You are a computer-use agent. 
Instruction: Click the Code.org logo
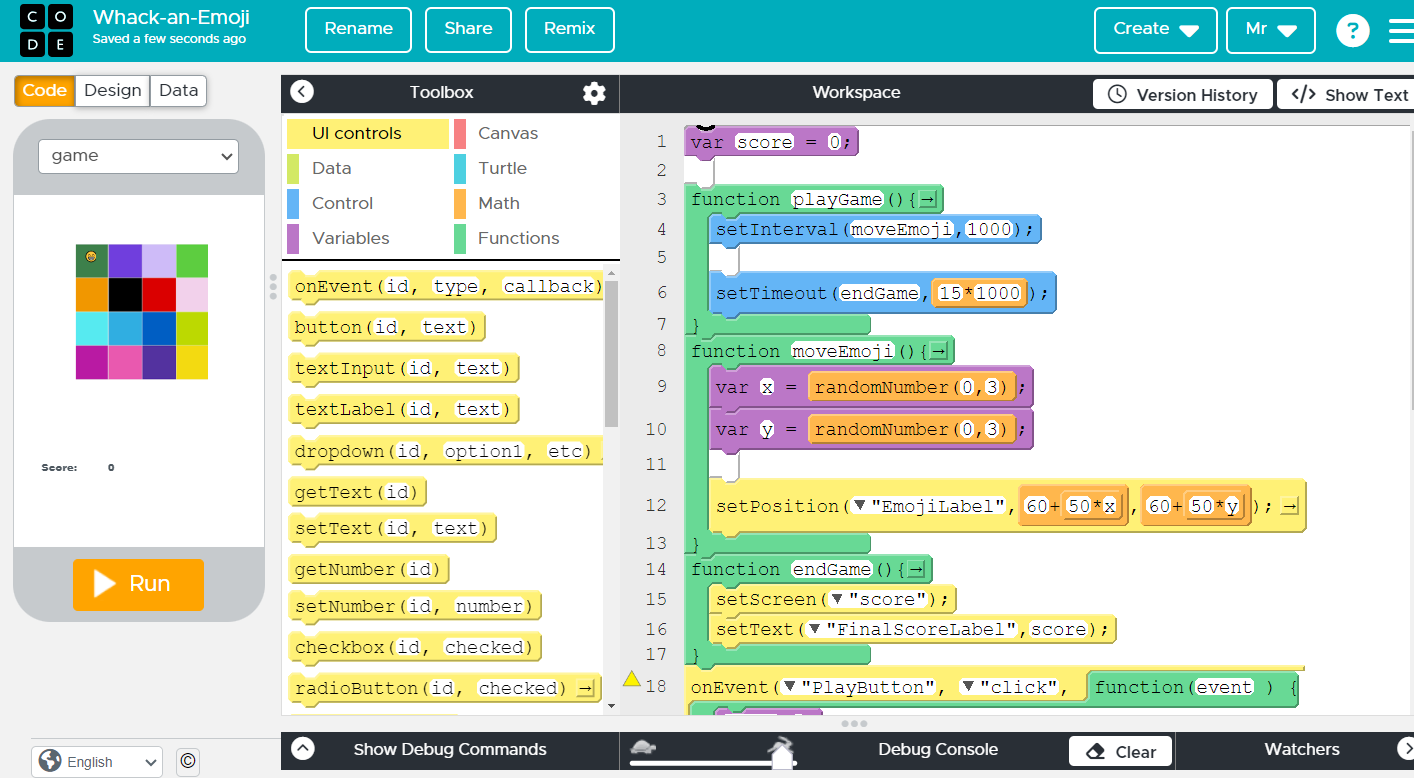coord(46,31)
